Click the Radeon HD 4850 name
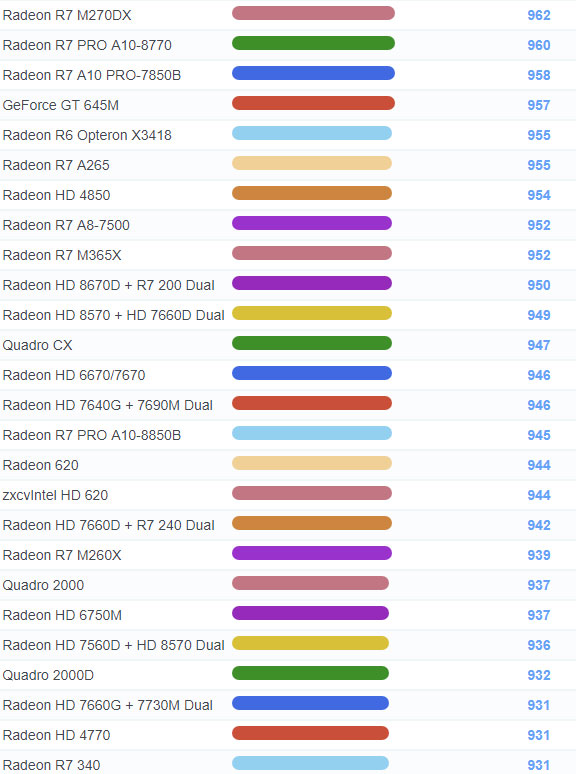This screenshot has width=576, height=774. pos(56,195)
